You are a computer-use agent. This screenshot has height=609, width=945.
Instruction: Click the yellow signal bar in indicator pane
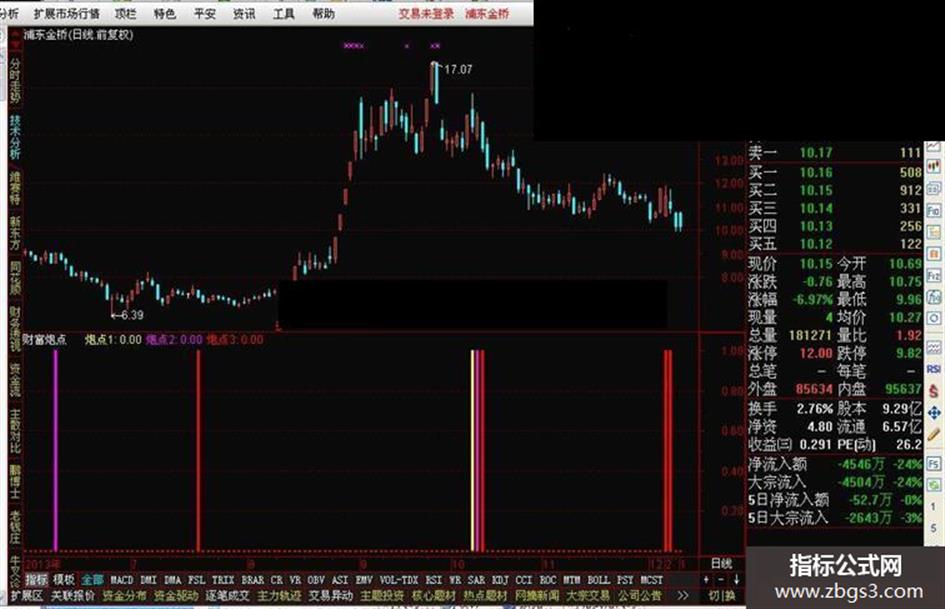tap(472, 450)
